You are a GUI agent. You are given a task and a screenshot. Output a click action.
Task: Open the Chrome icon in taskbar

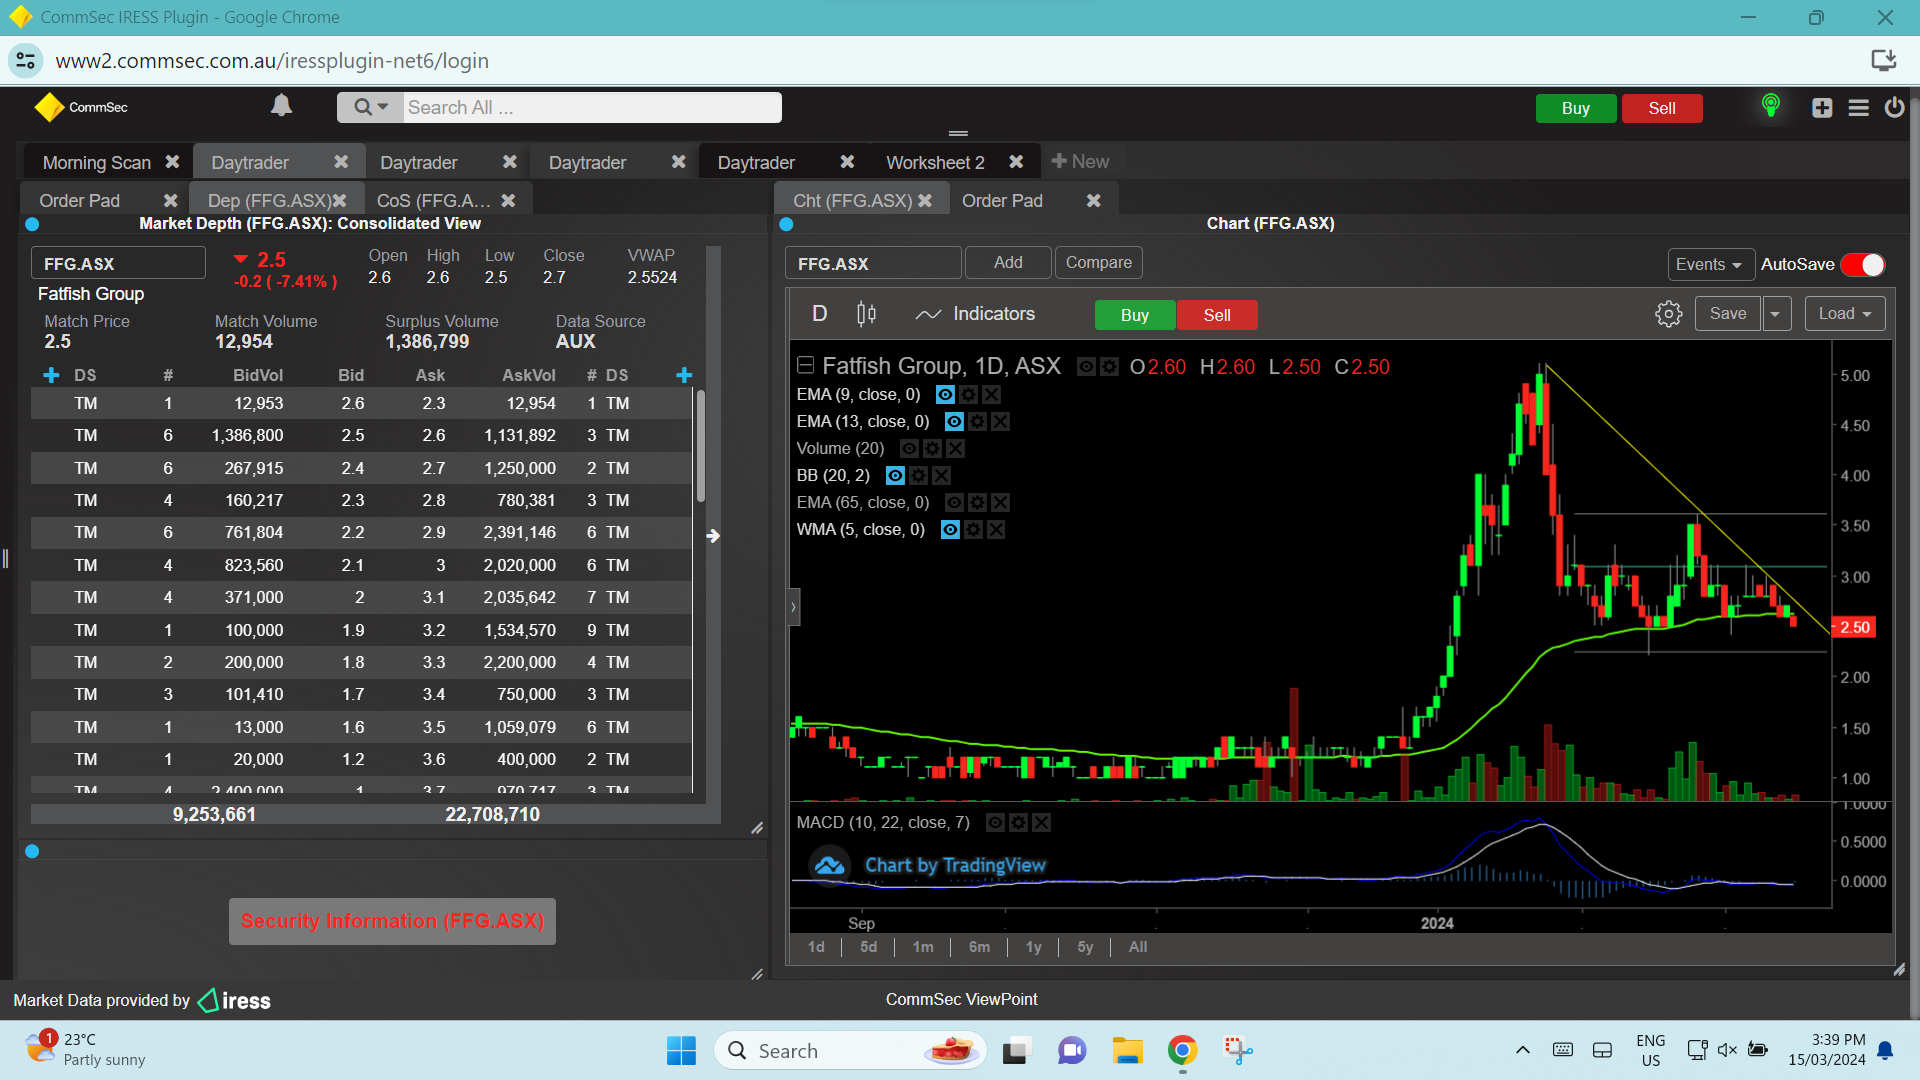[1182, 1051]
